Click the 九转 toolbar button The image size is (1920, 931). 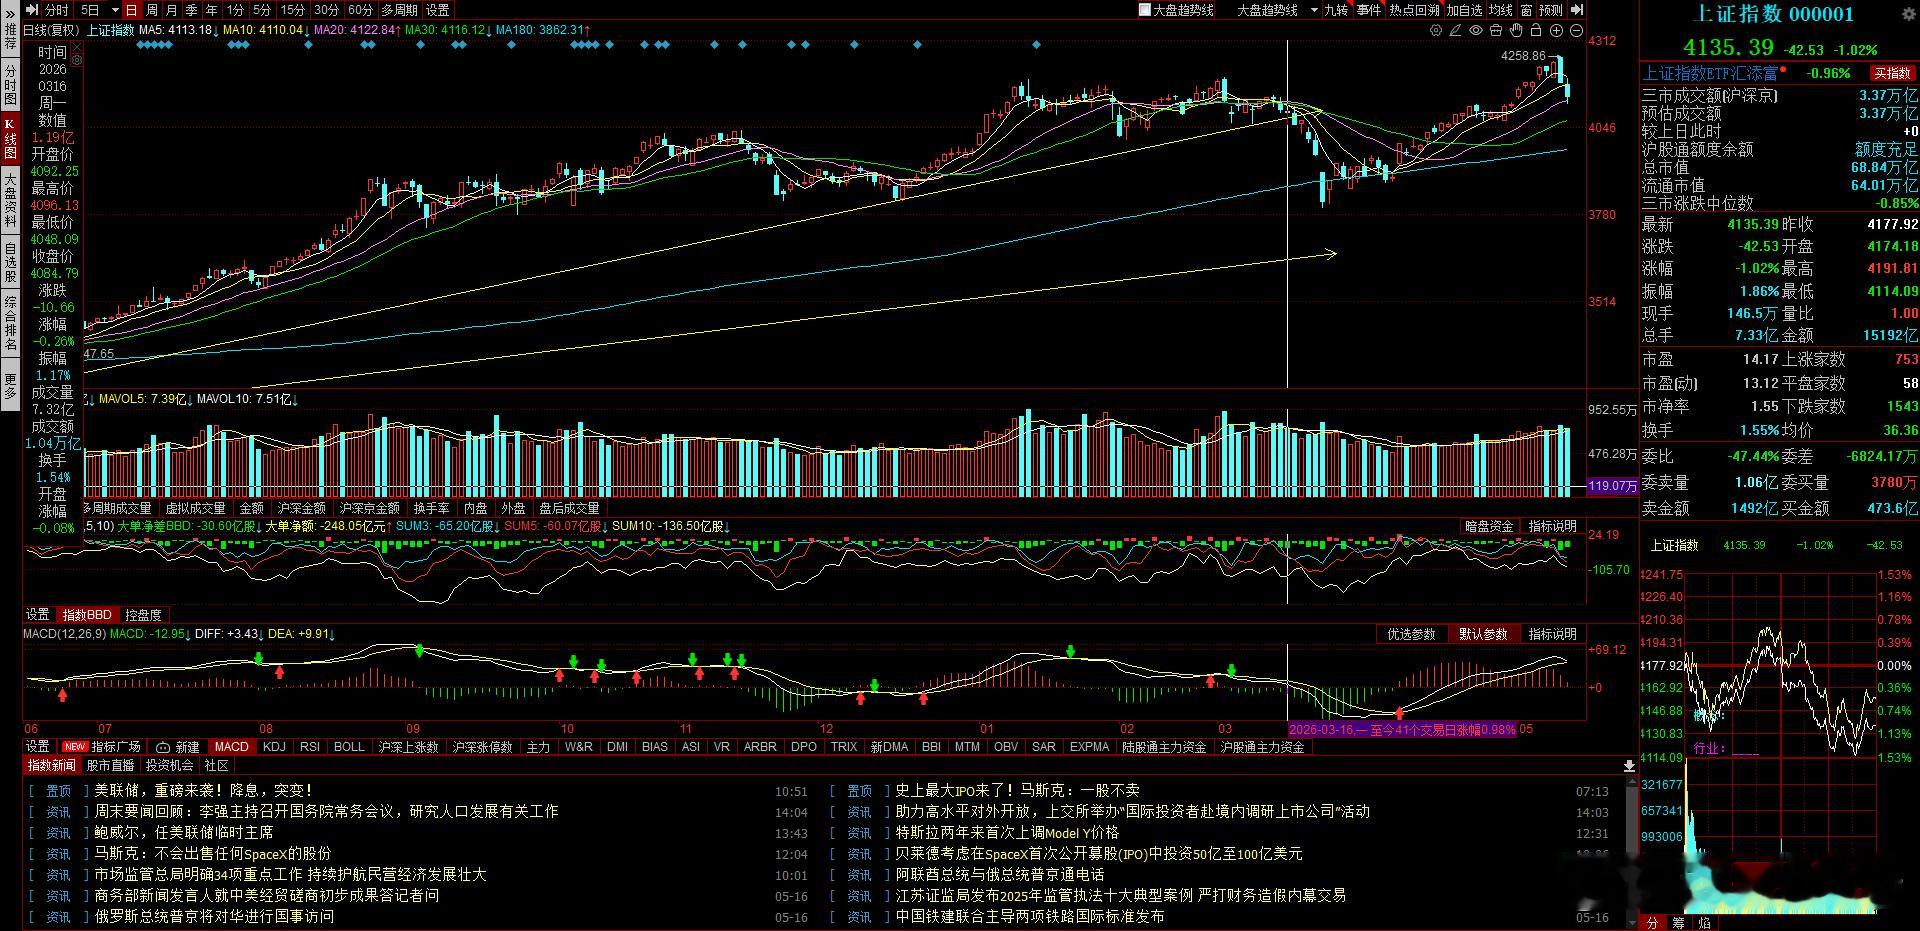[1336, 10]
